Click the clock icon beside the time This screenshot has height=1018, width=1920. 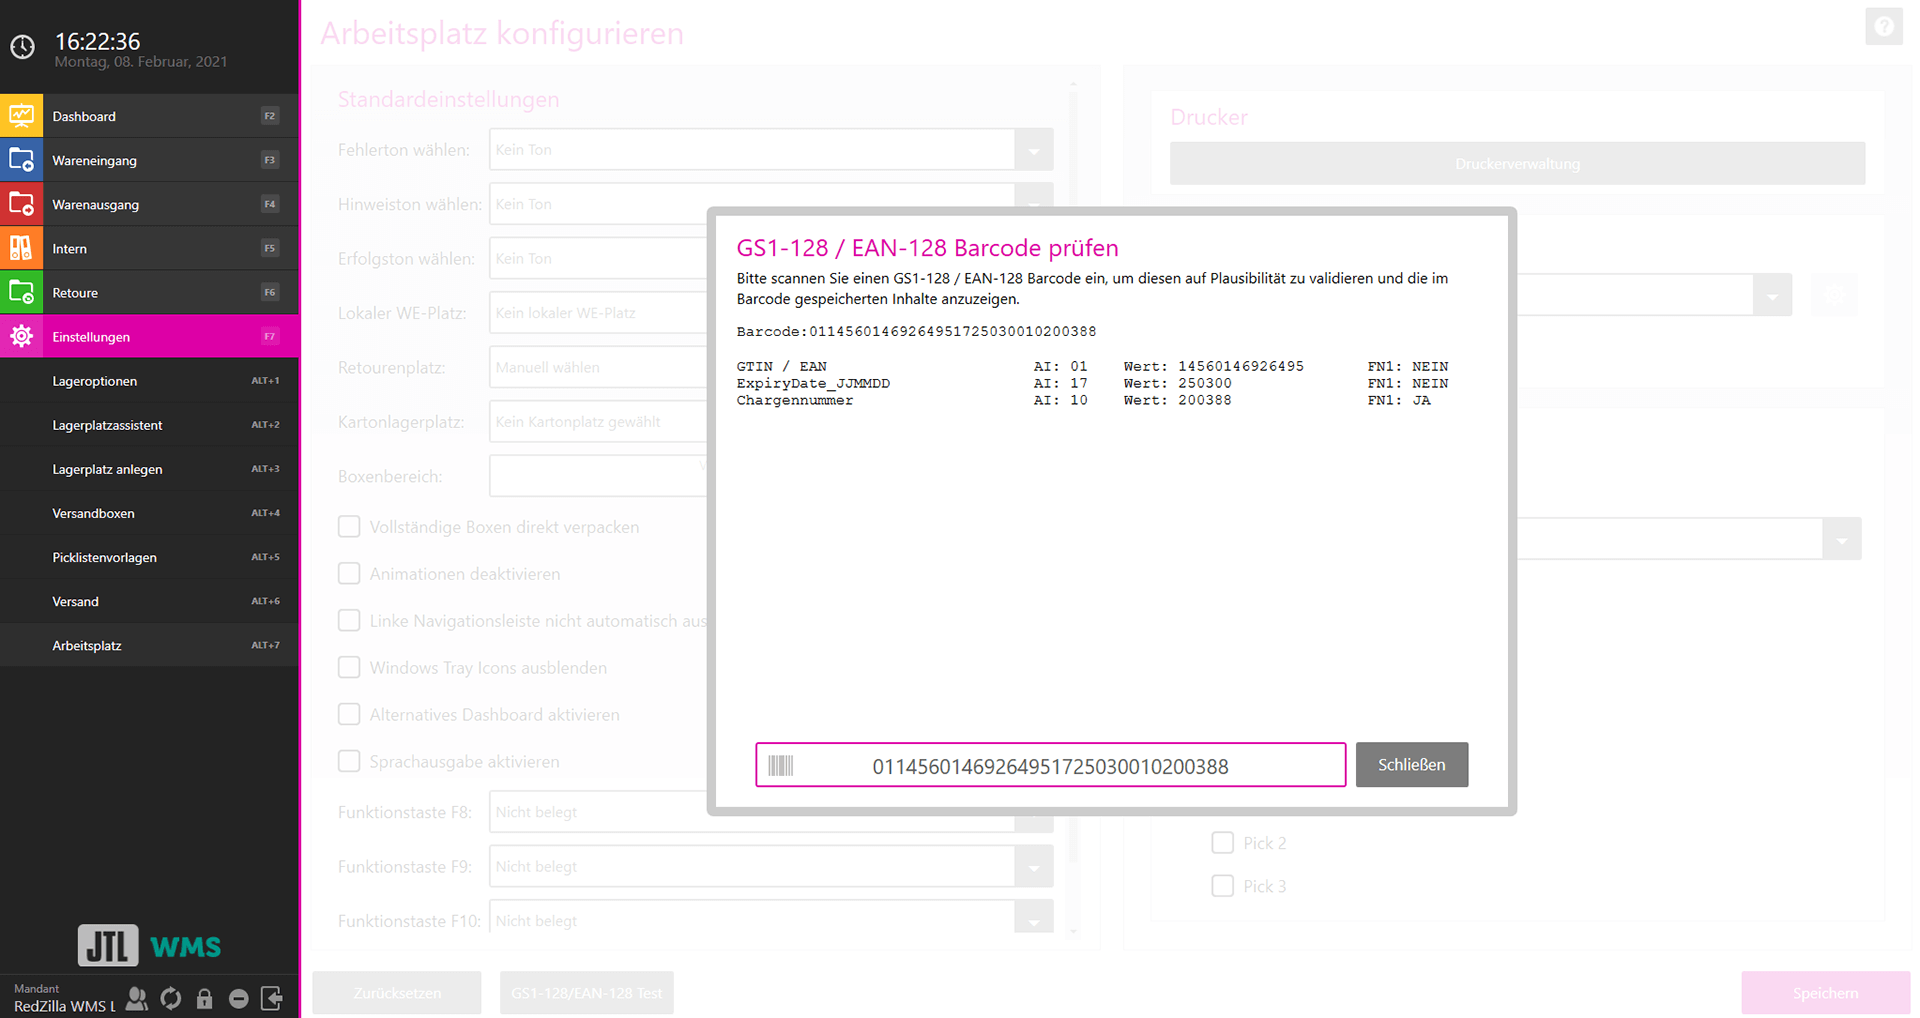[x=22, y=46]
